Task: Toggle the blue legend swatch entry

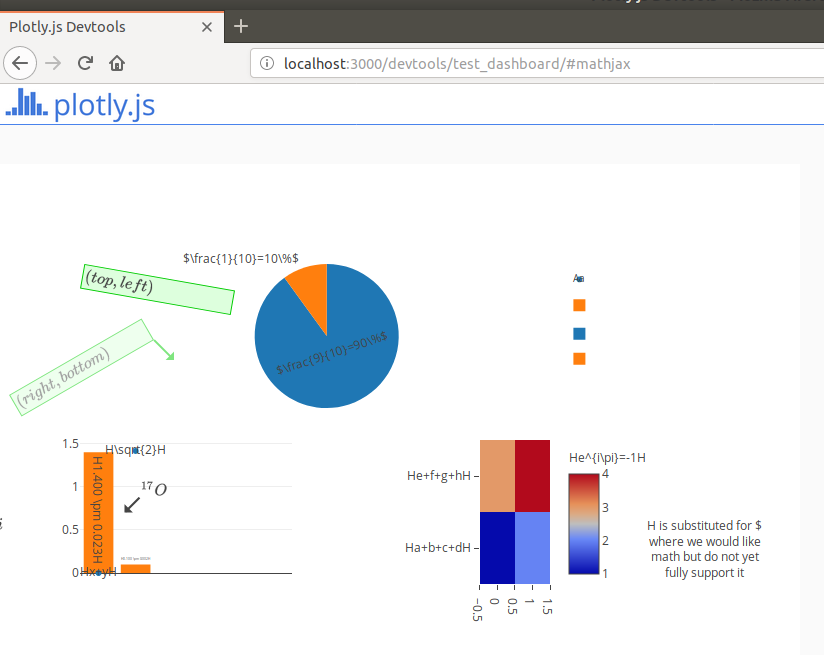Action: click(579, 334)
